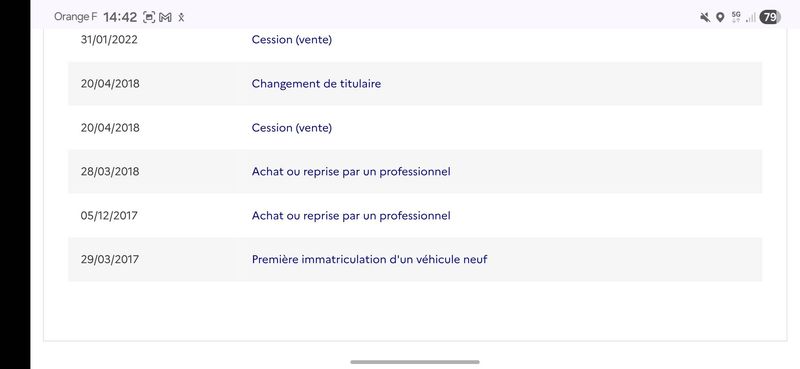
Task: Select the 31/01/2022 date cell
Action: [109, 40]
